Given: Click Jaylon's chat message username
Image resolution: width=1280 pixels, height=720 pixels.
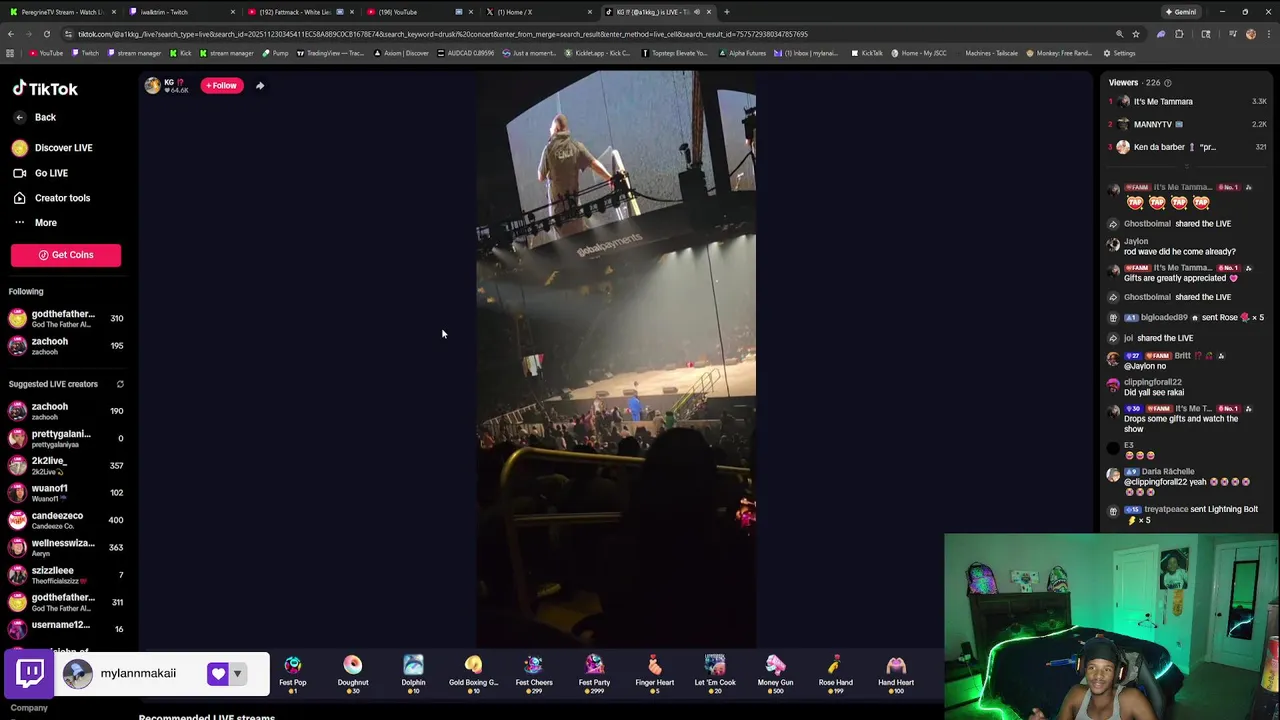Looking at the screenshot, I should pos(1136,241).
